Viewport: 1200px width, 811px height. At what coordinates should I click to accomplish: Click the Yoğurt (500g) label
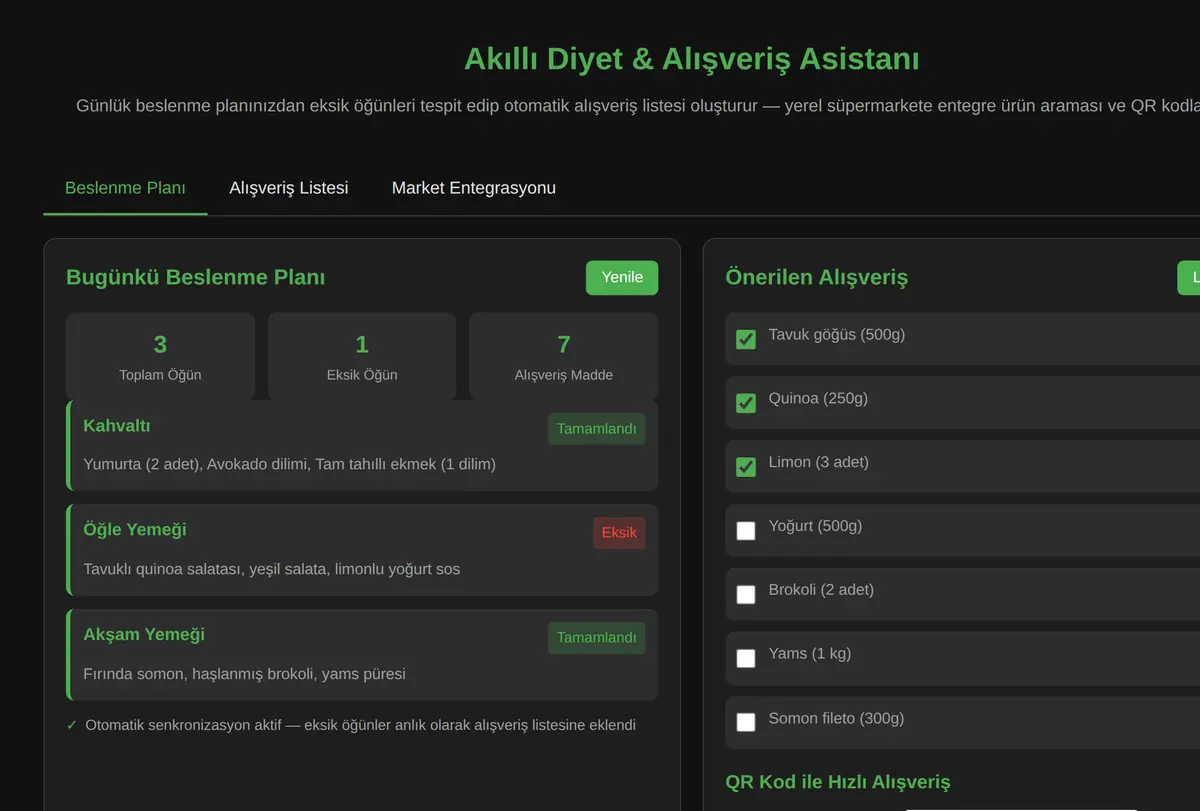coord(815,526)
